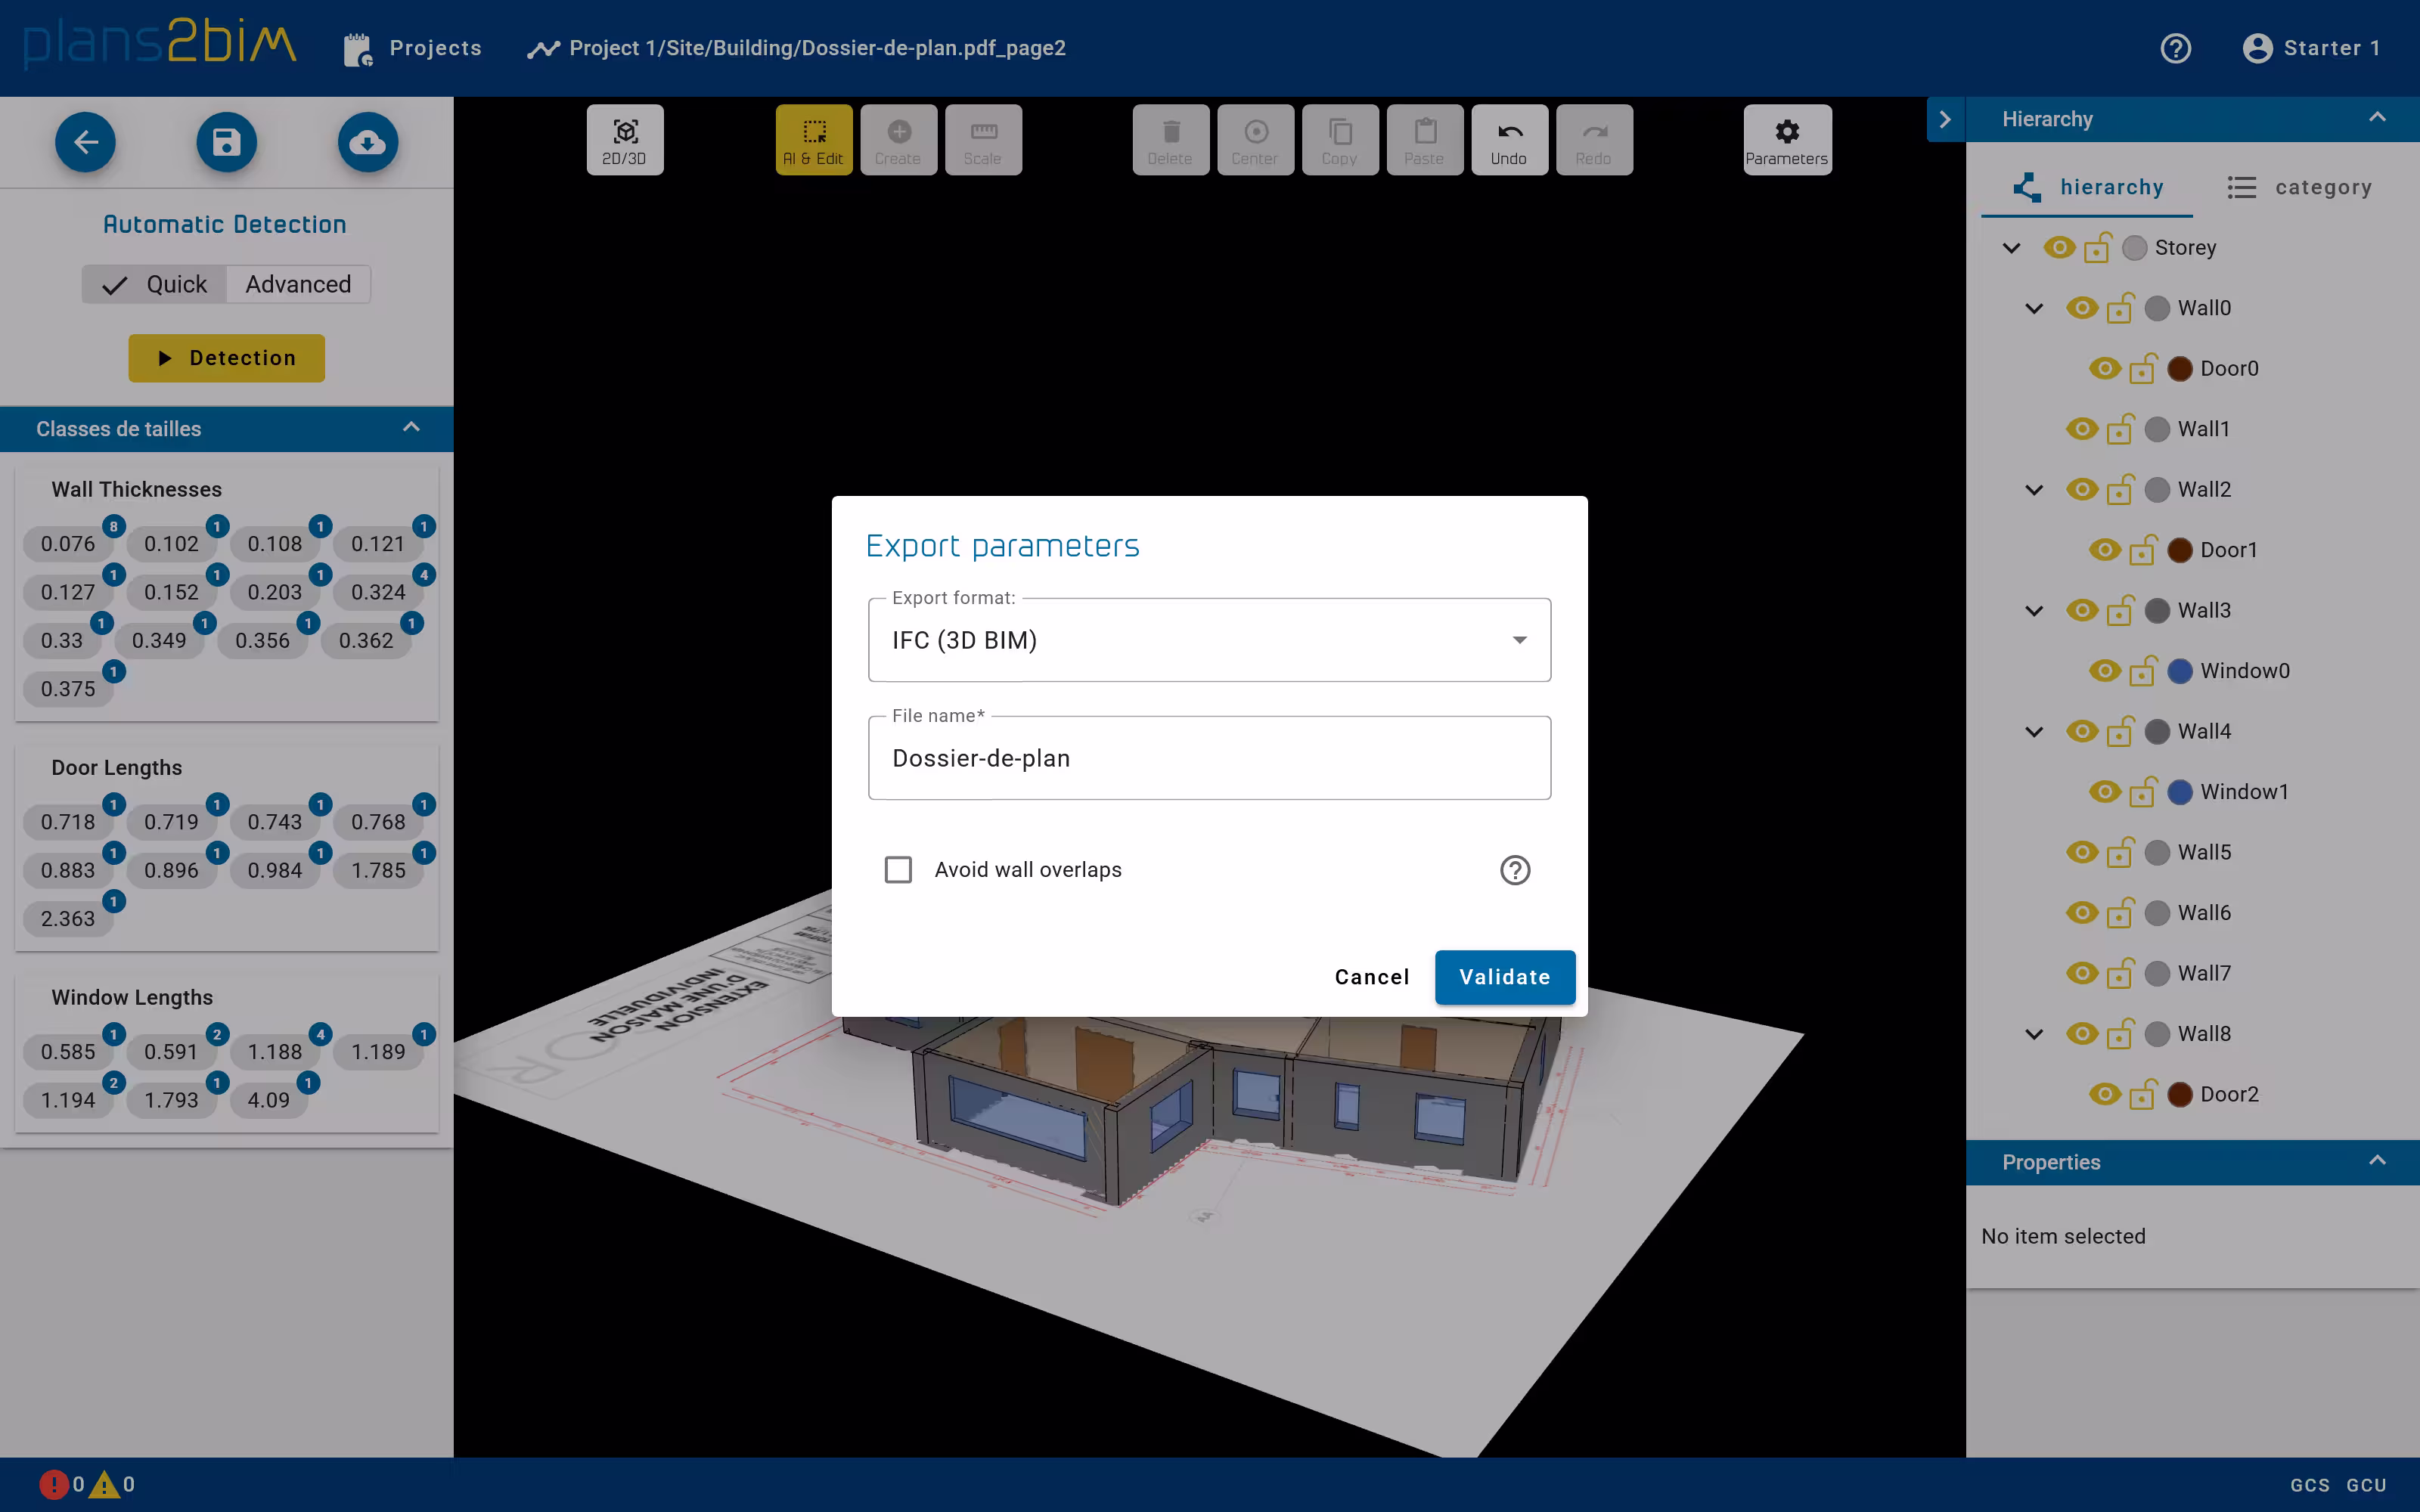Click help icon beside Avoid wall overlaps
This screenshot has width=2420, height=1512.
coord(1514,870)
